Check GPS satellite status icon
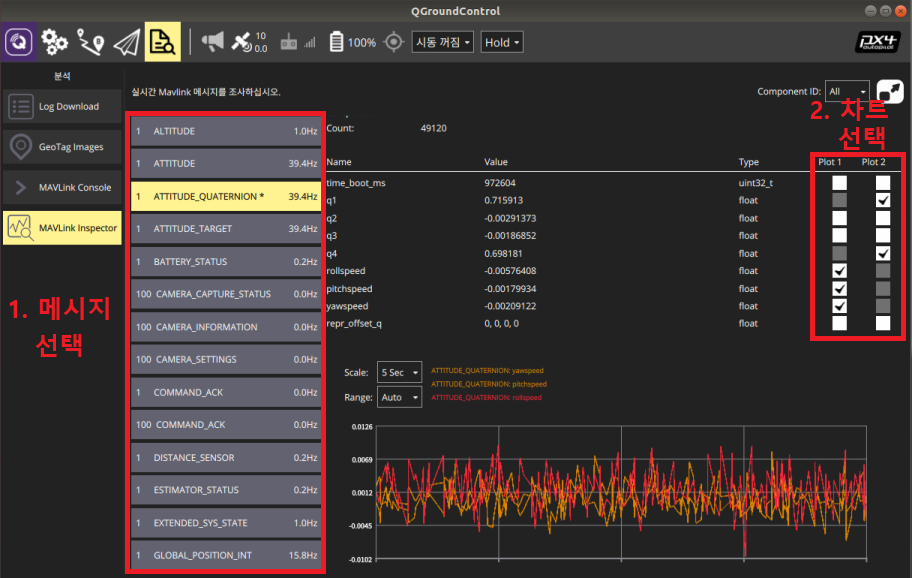Viewport: 912px width, 578px height. click(241, 42)
